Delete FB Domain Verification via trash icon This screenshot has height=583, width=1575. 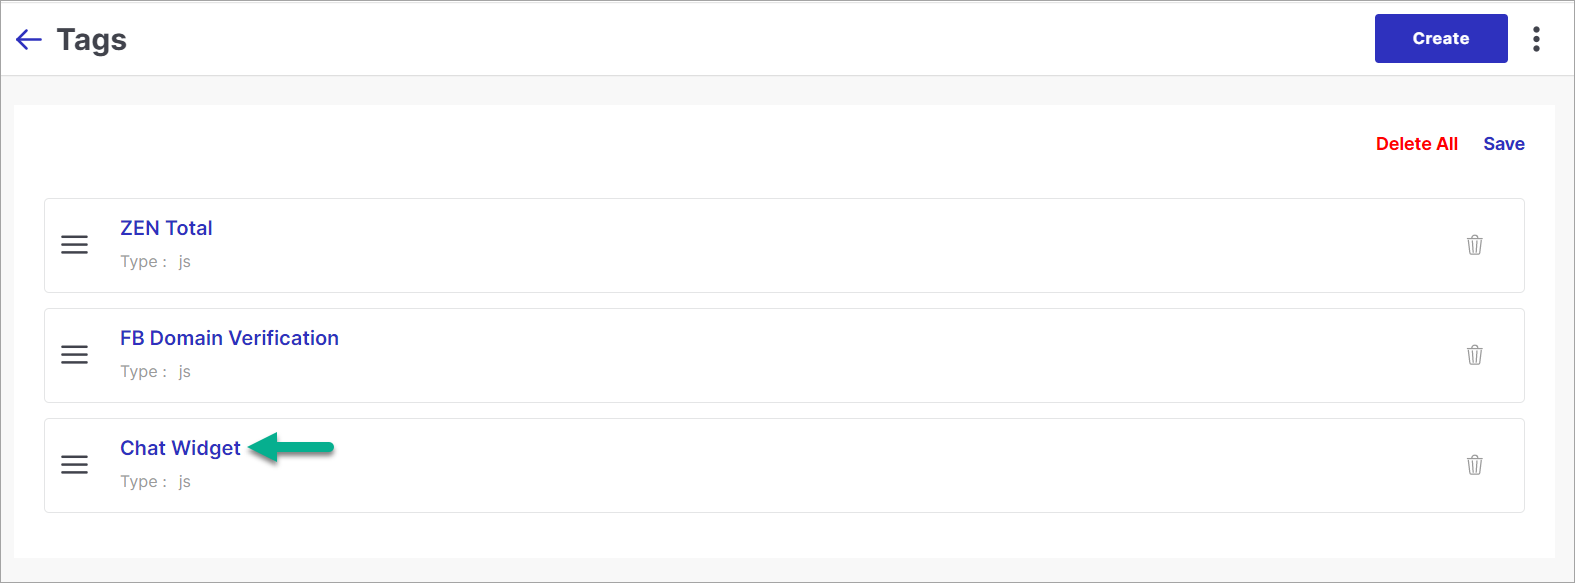[1474, 355]
